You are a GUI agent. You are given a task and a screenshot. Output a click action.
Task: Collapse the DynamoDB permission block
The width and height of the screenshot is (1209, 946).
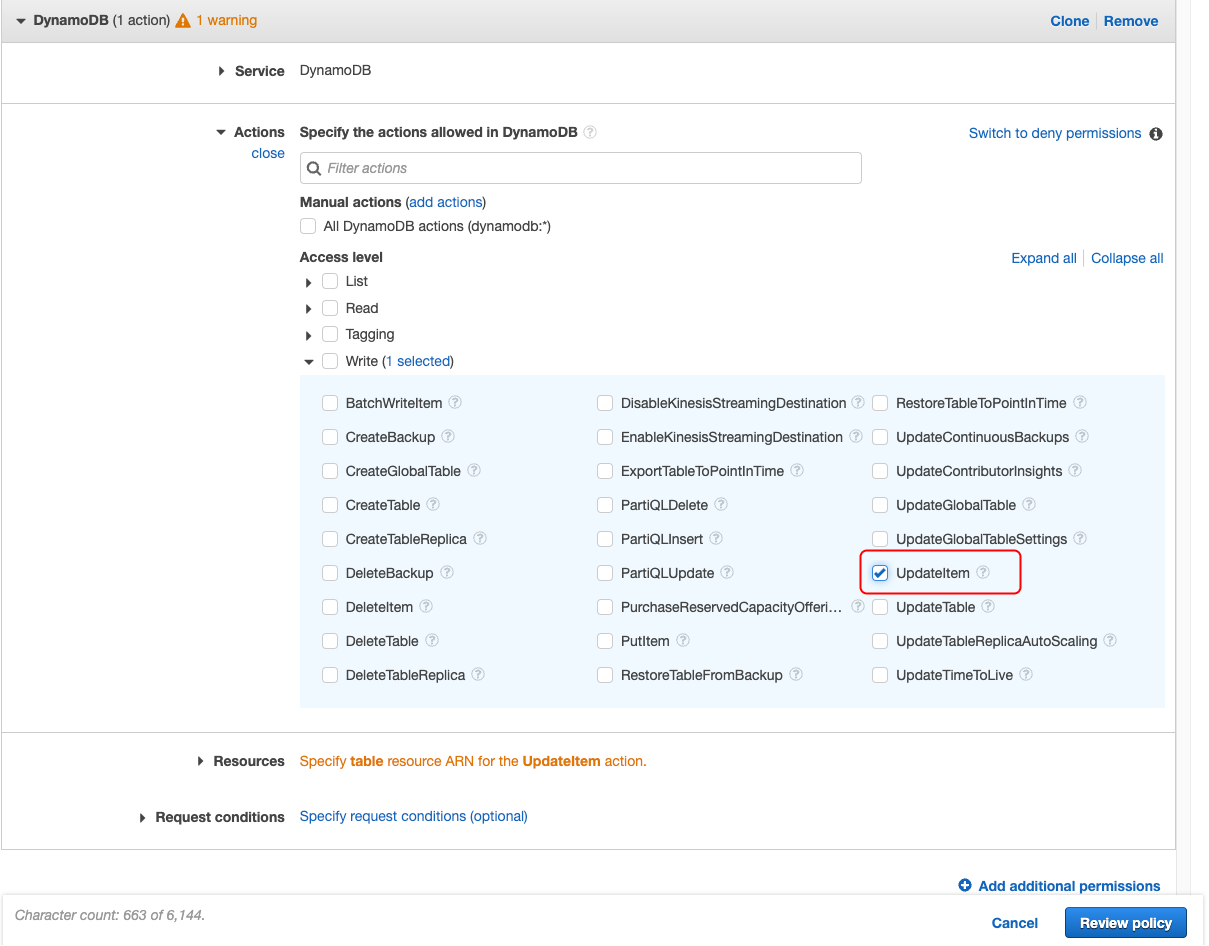point(21,21)
